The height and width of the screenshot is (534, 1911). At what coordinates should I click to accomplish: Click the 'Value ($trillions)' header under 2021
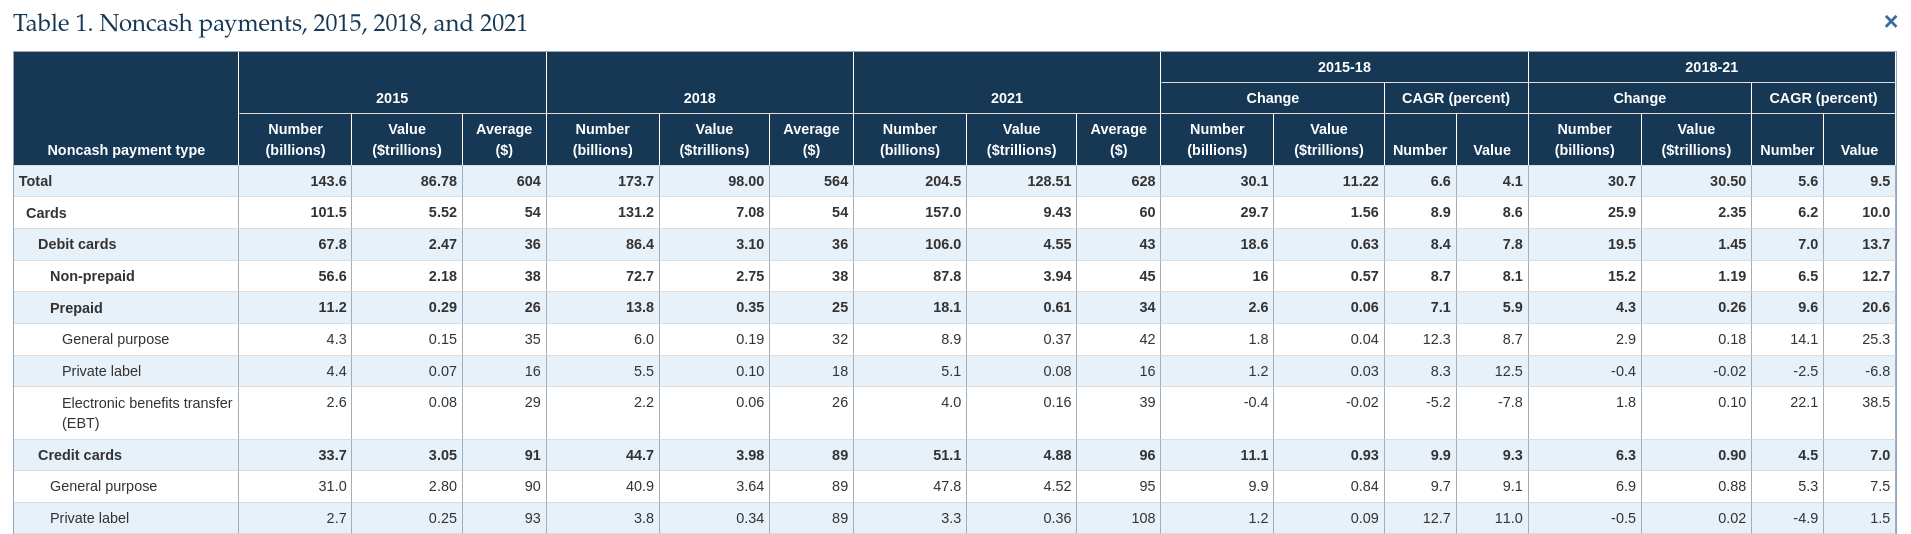tap(1021, 139)
